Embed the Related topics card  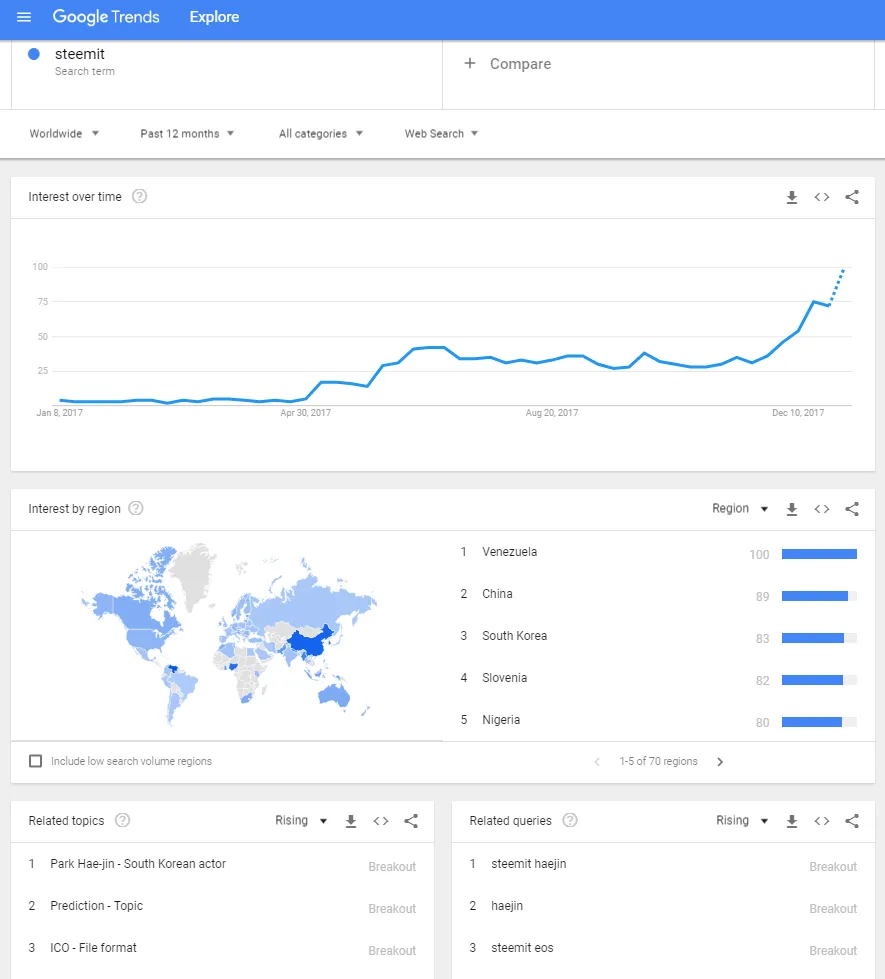pyautogui.click(x=381, y=821)
